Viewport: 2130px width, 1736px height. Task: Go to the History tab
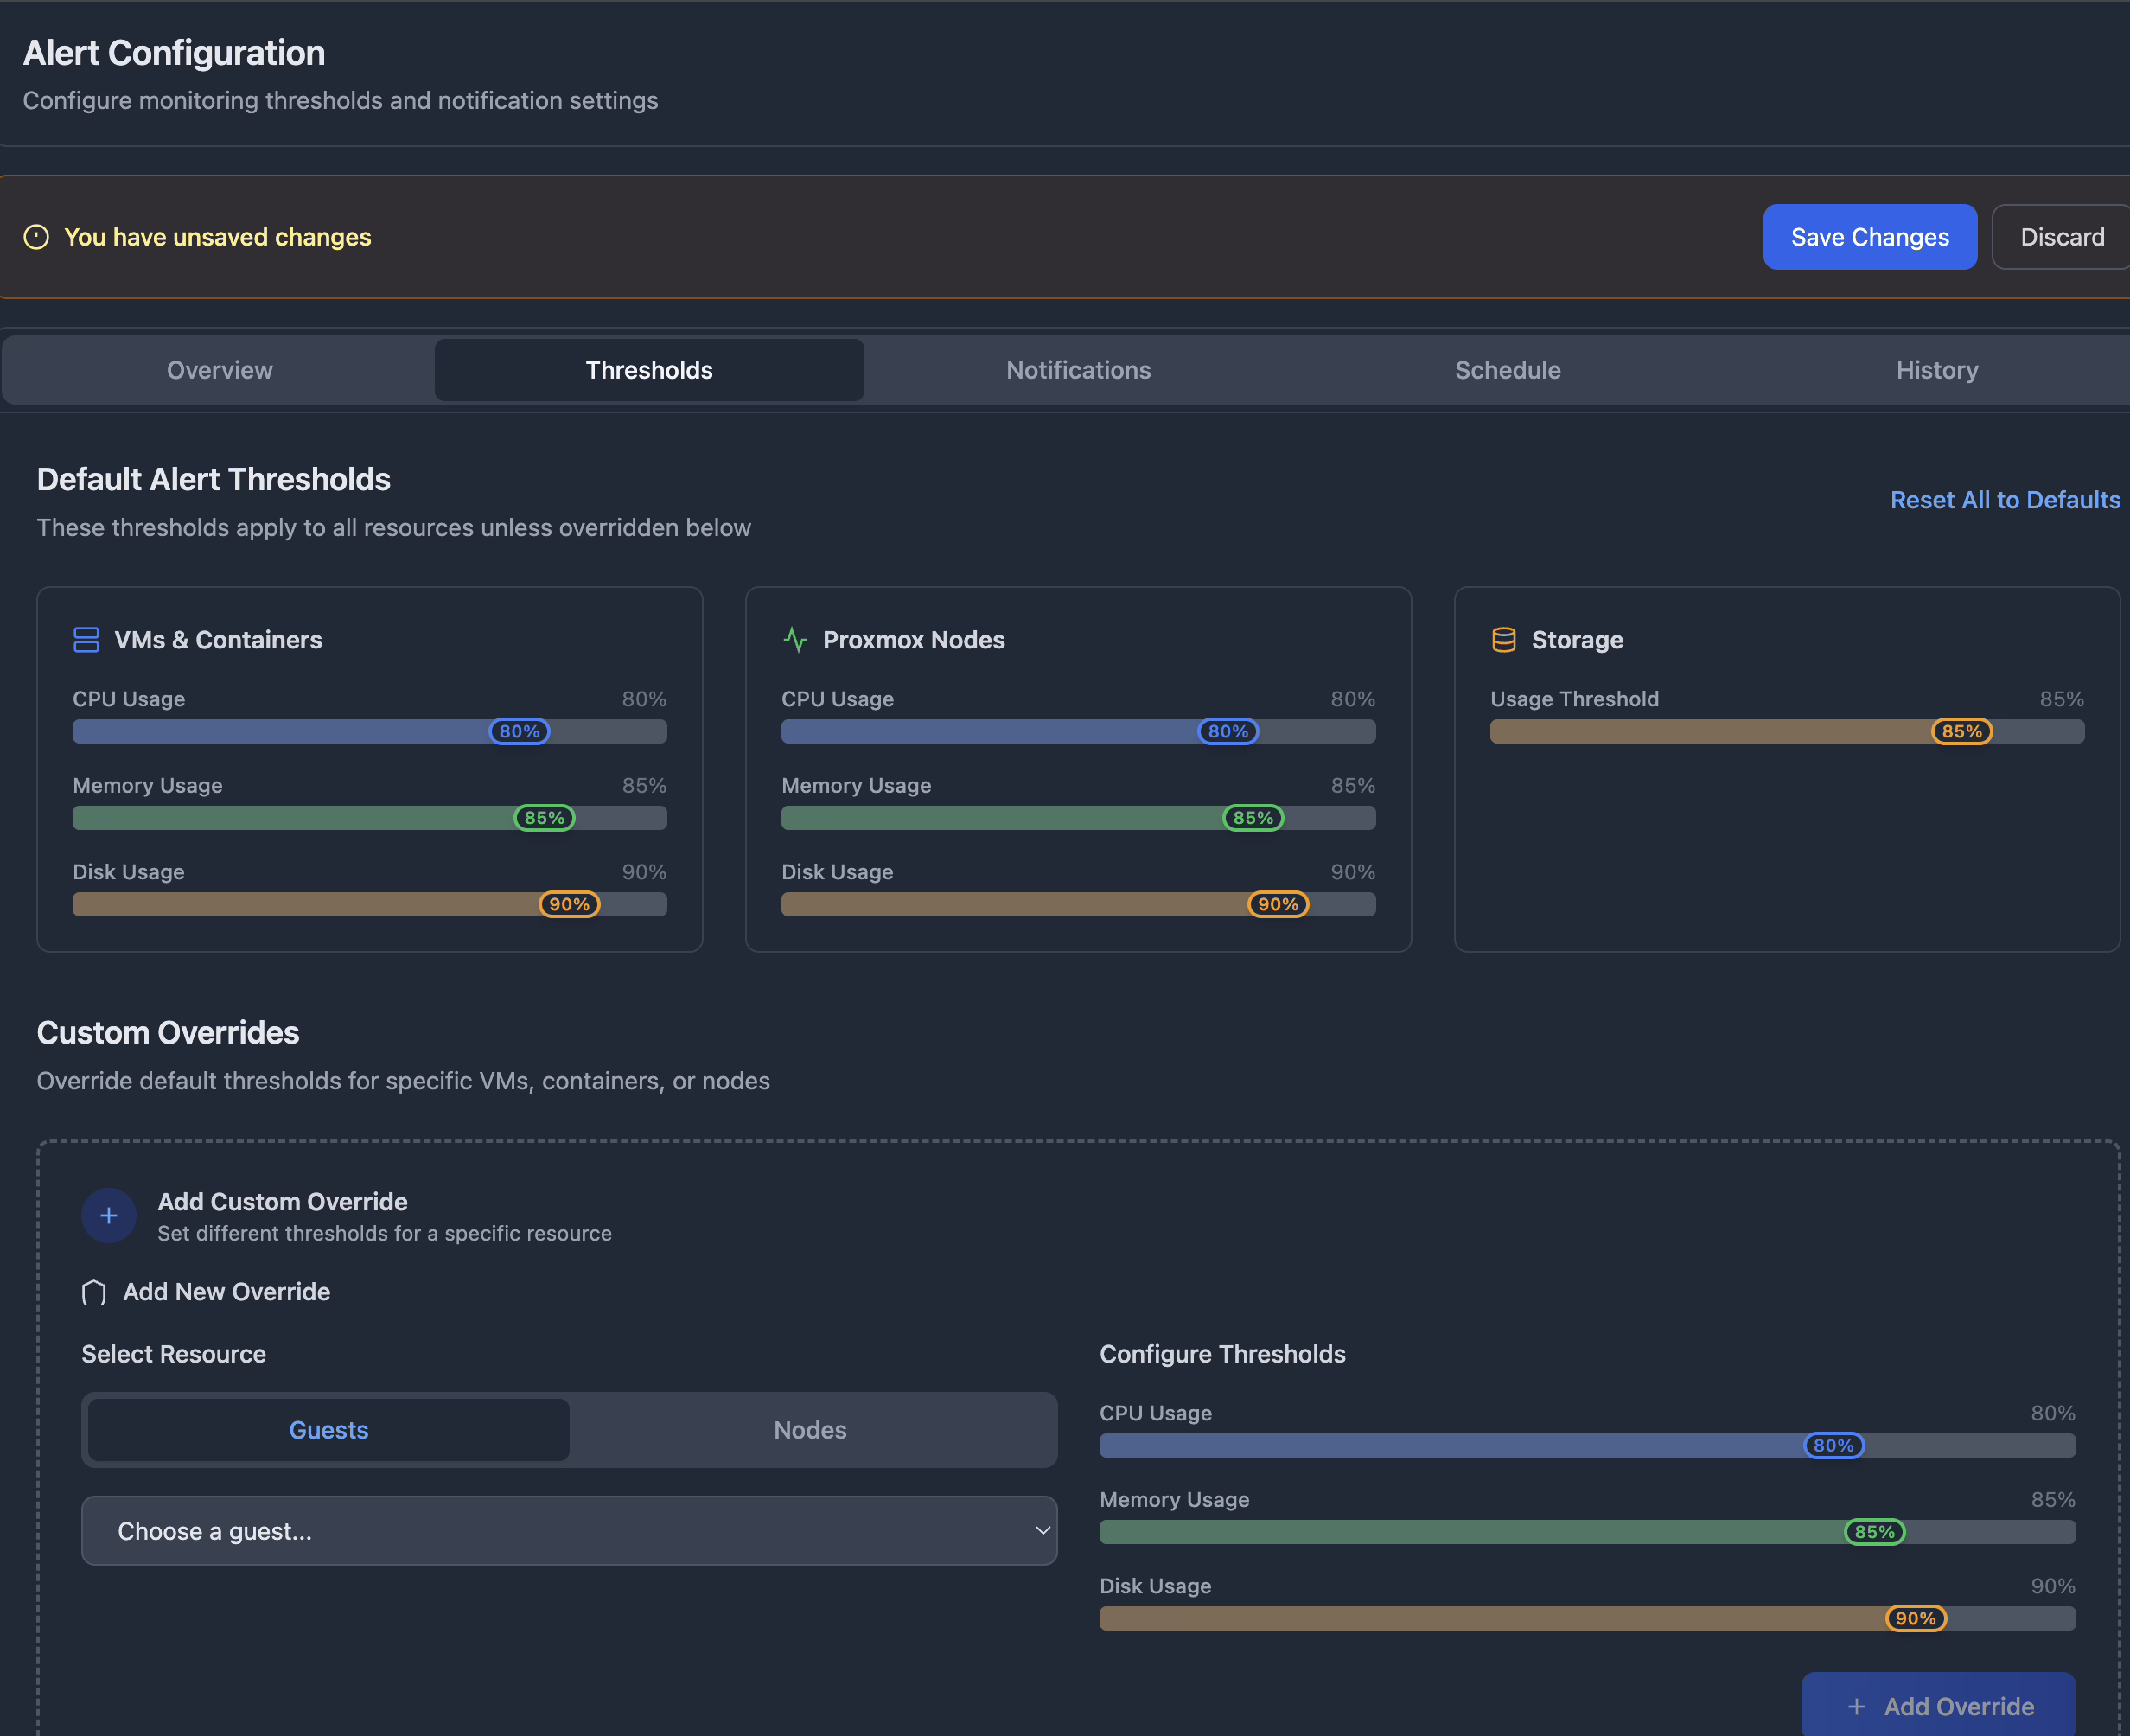1937,370
